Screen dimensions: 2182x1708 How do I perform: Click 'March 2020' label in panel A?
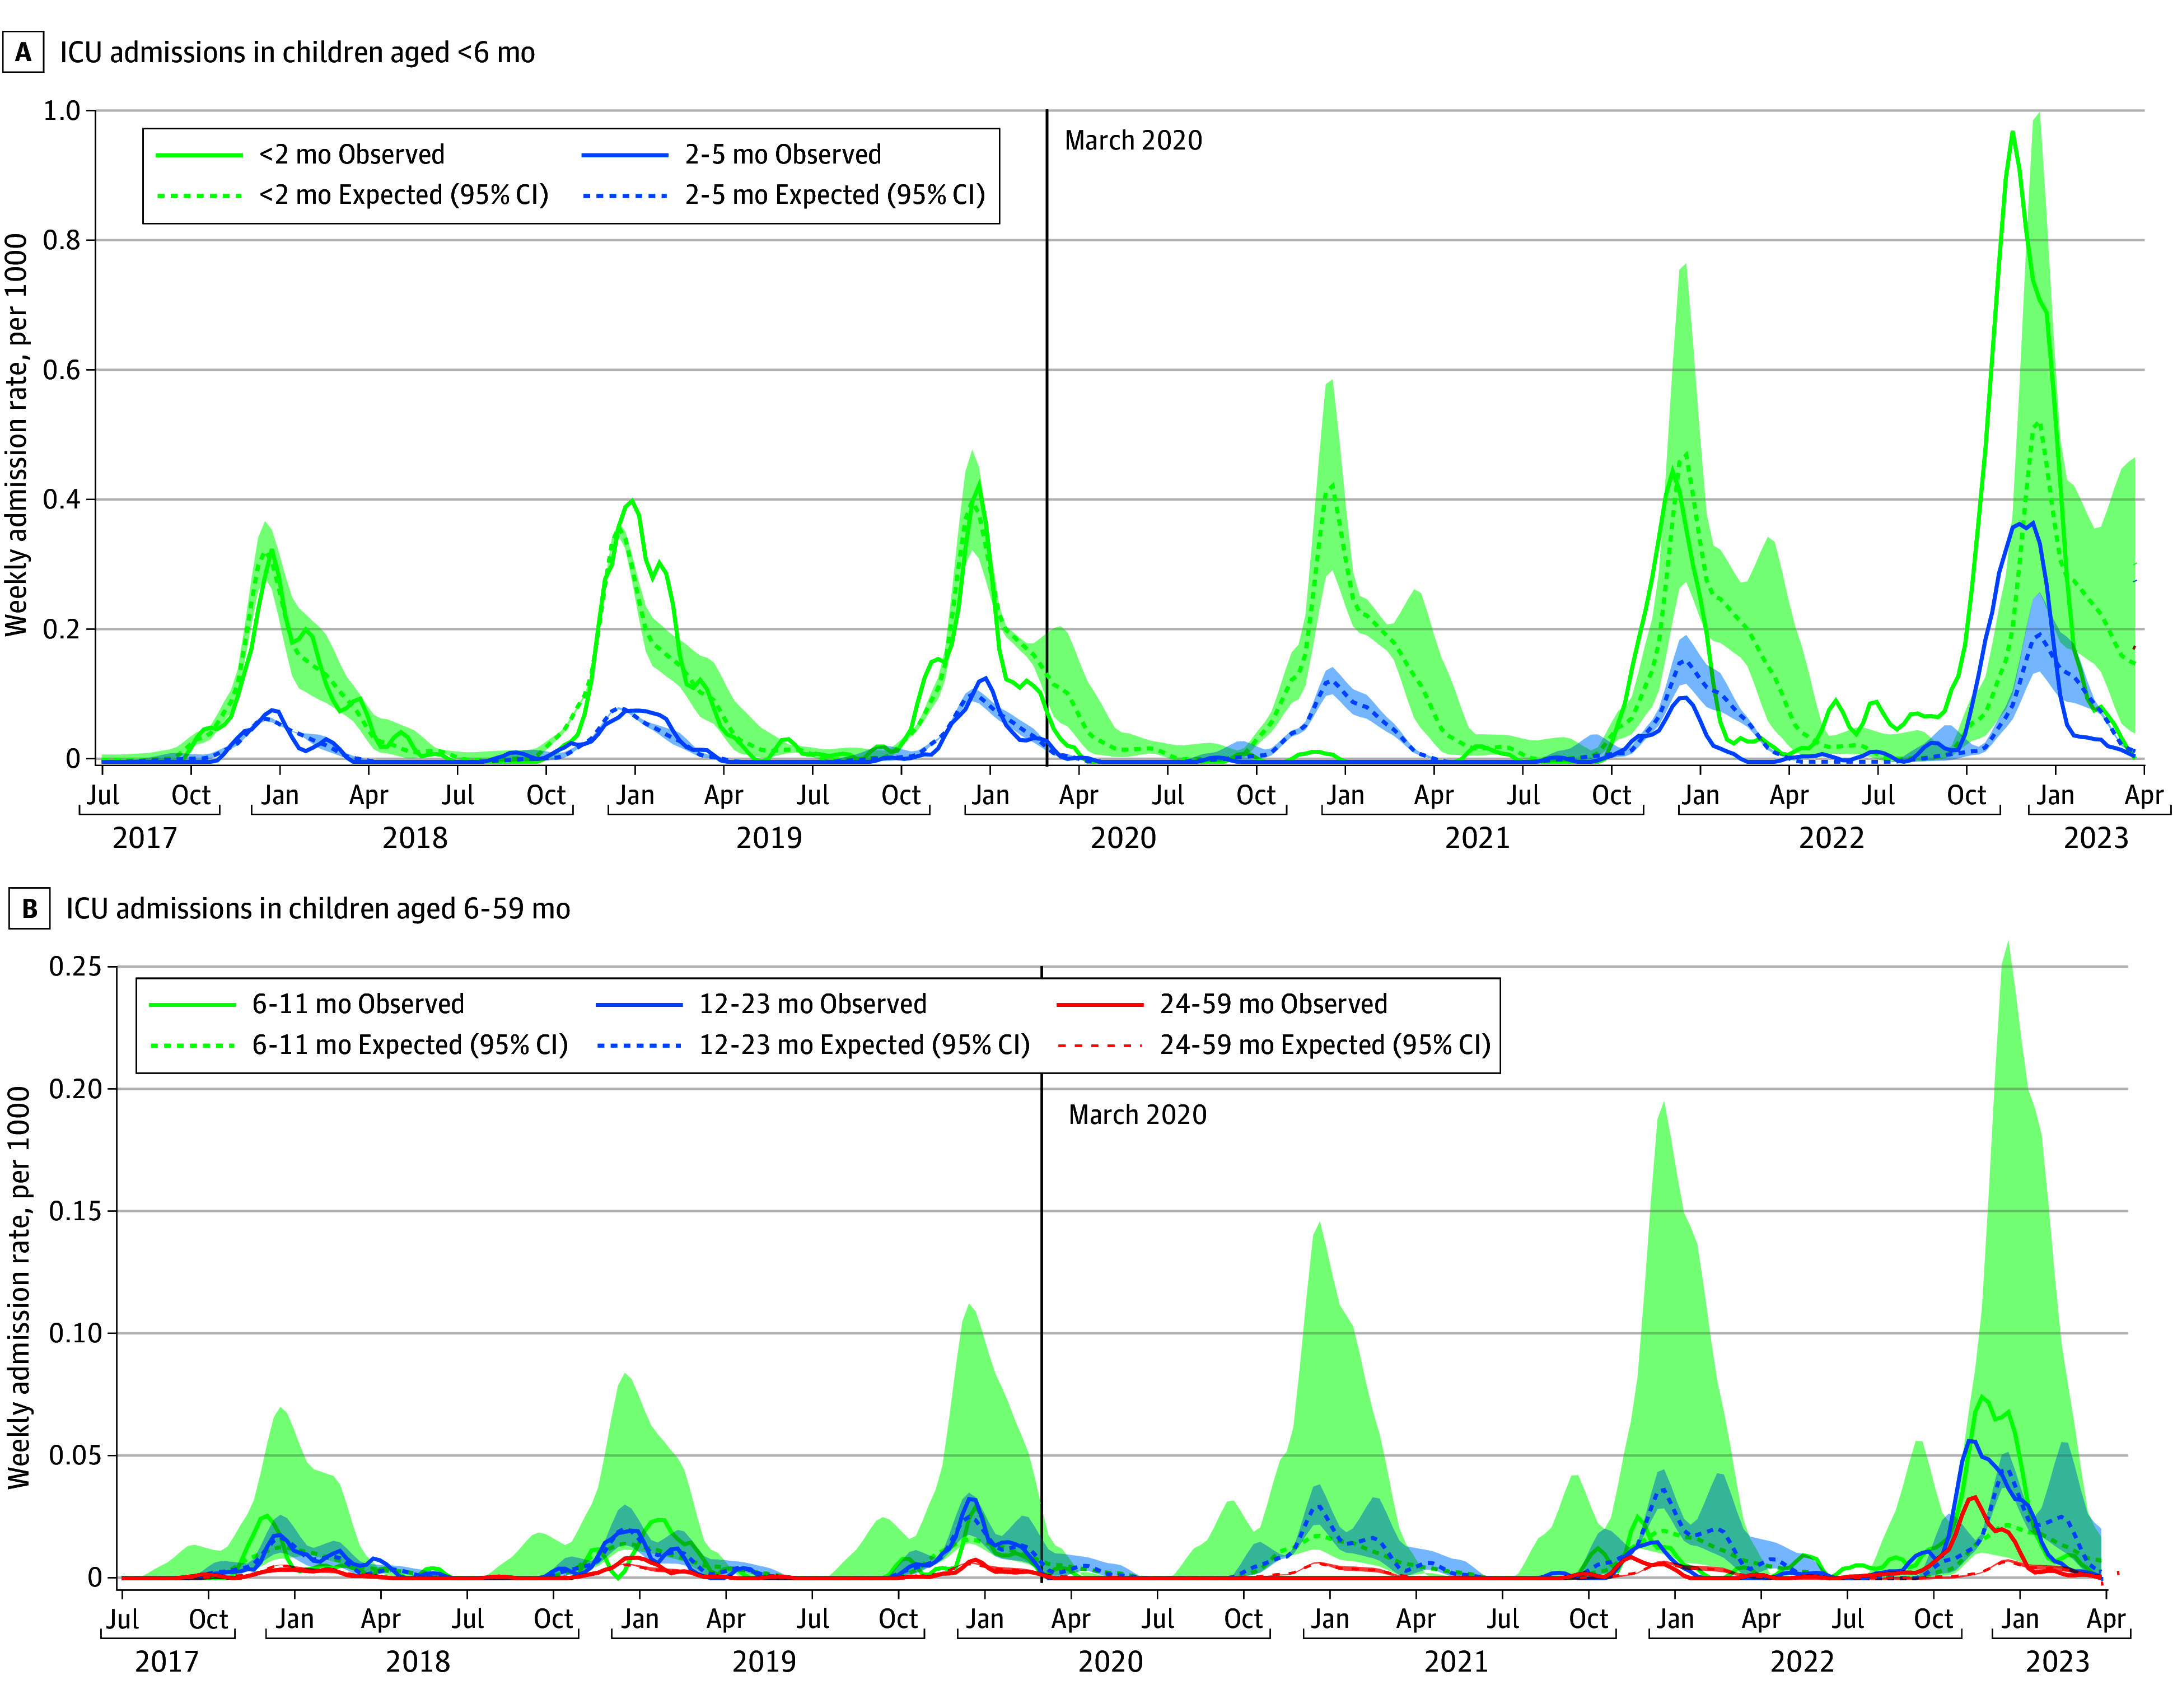[x=1134, y=140]
